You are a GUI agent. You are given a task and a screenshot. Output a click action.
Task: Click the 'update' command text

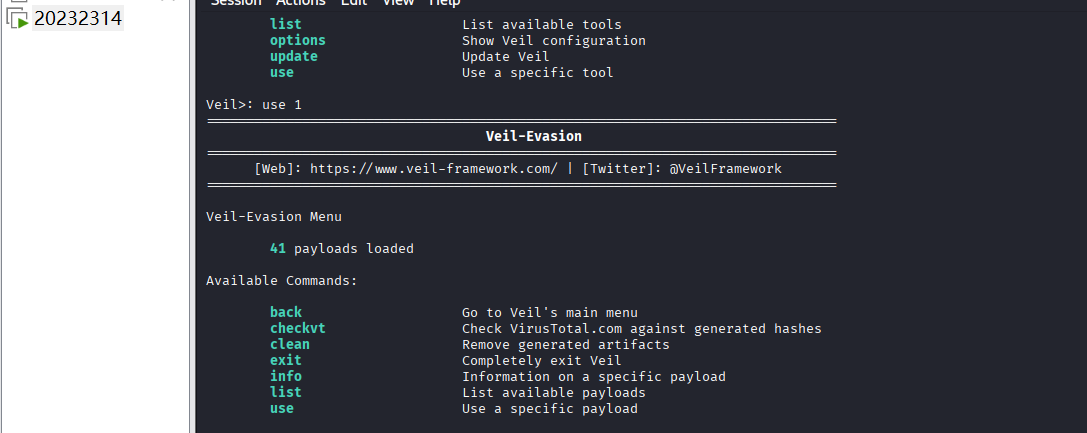tap(293, 56)
